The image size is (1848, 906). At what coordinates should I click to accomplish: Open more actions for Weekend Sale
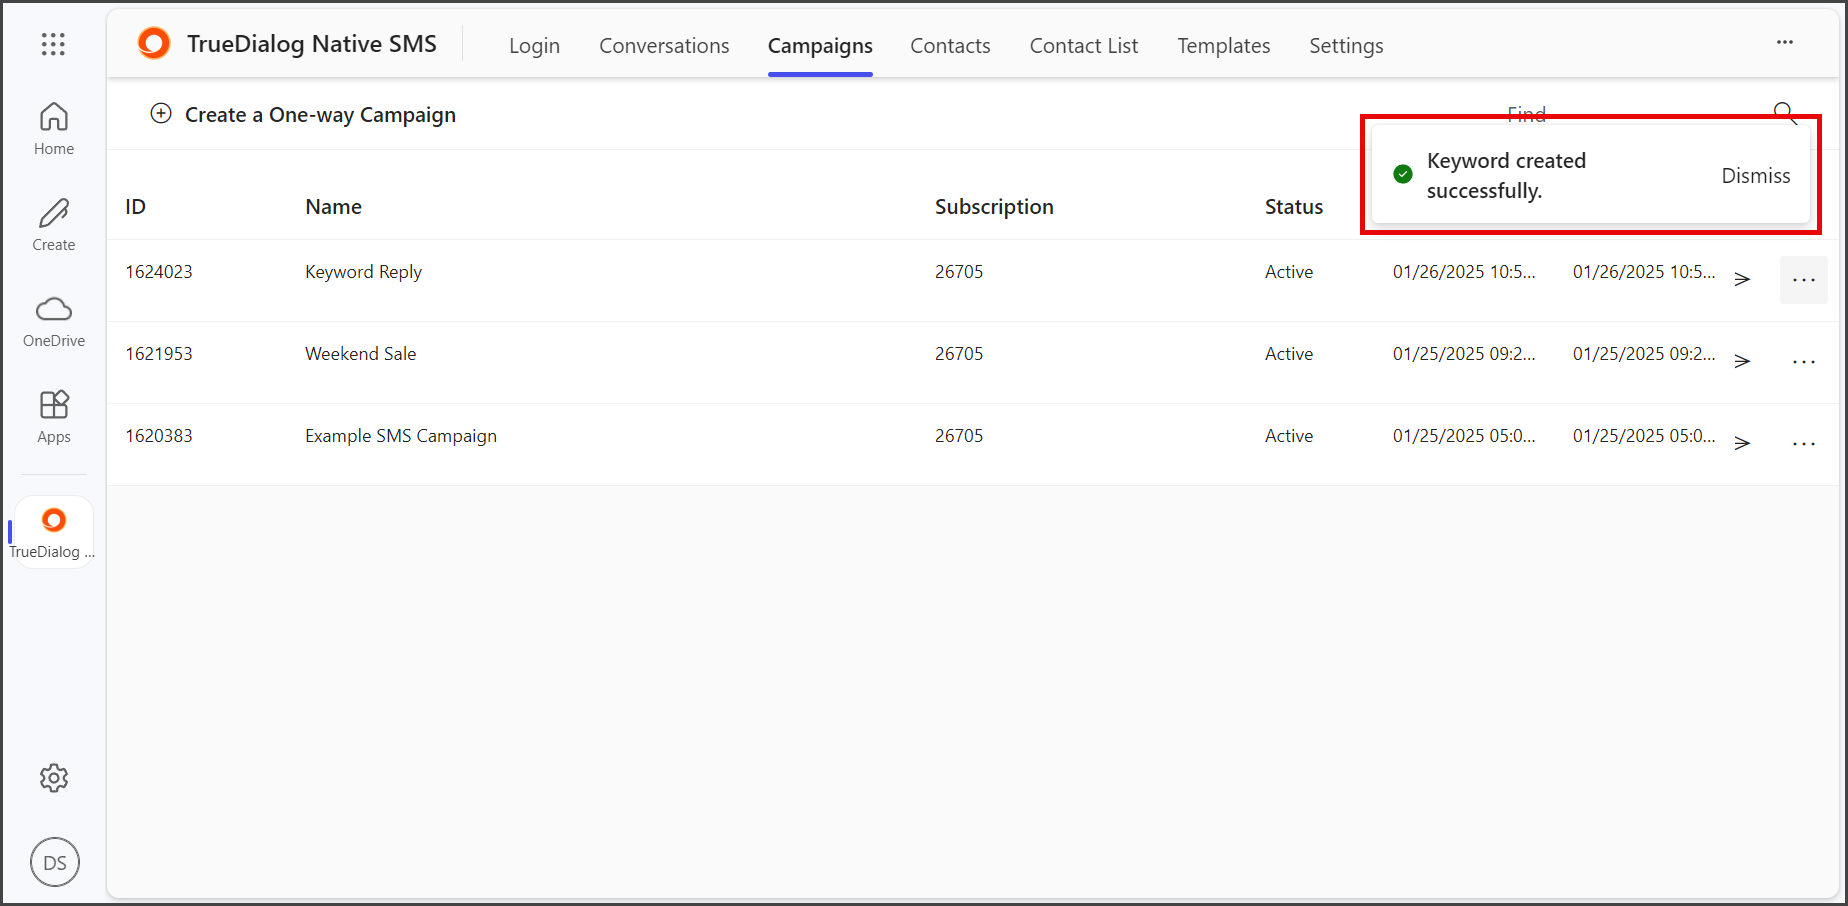[1804, 362]
